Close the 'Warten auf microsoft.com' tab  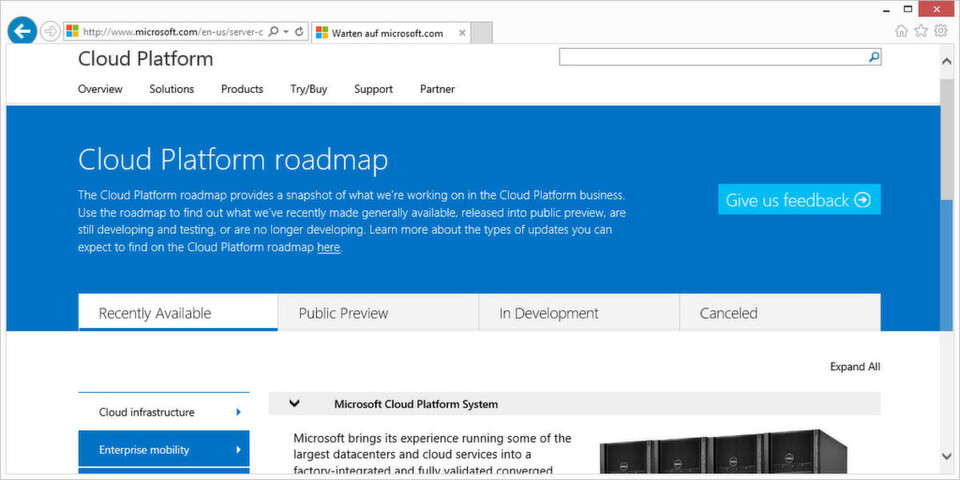click(462, 33)
